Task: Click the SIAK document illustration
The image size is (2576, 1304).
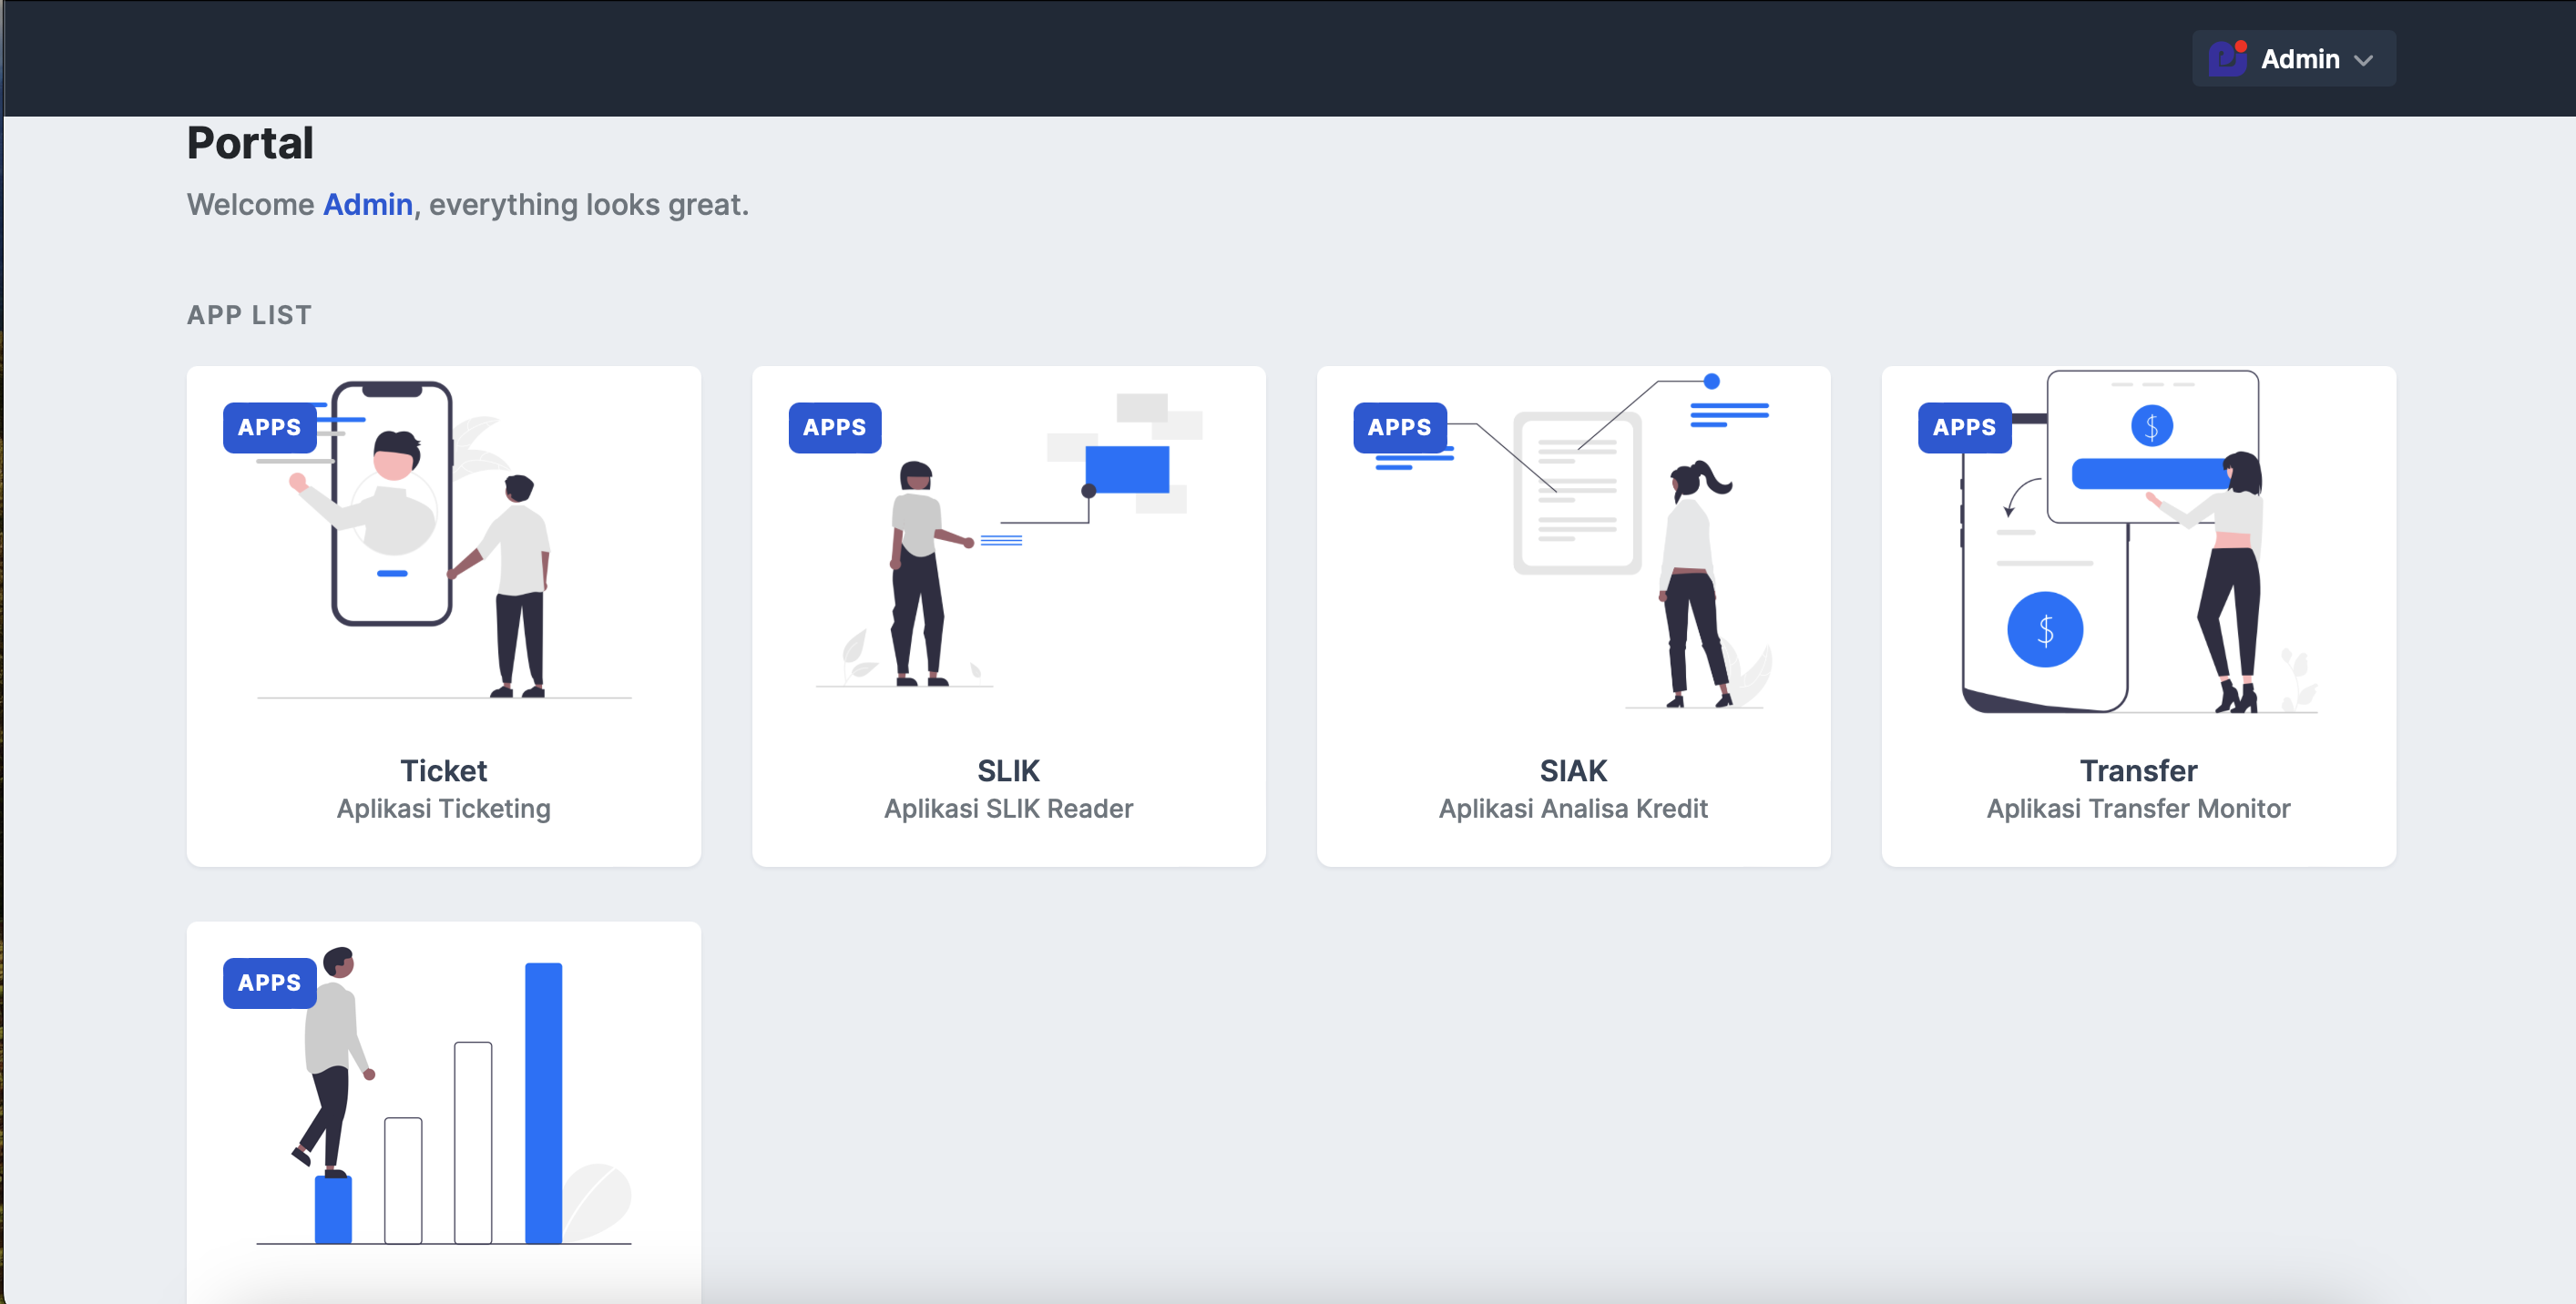Action: tap(1577, 493)
